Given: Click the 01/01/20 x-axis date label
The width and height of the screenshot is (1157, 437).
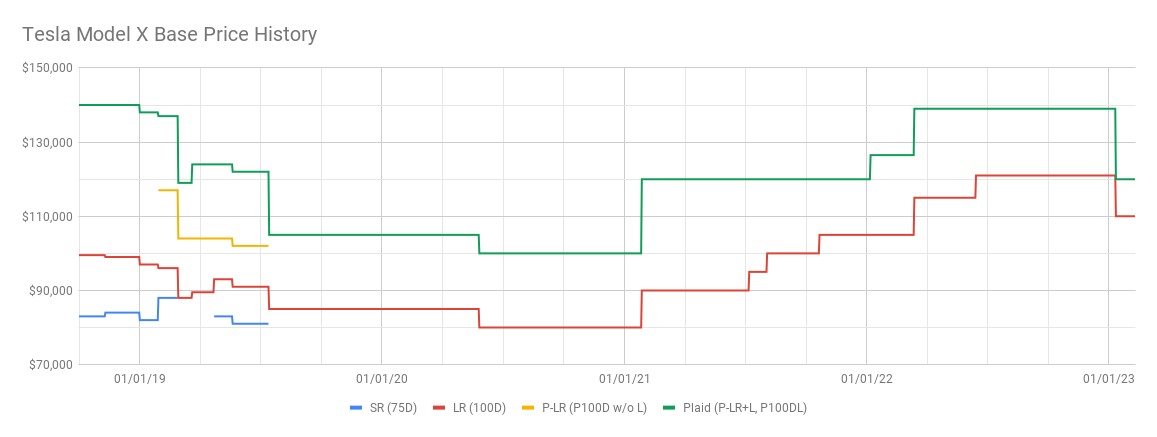Looking at the screenshot, I should [381, 379].
